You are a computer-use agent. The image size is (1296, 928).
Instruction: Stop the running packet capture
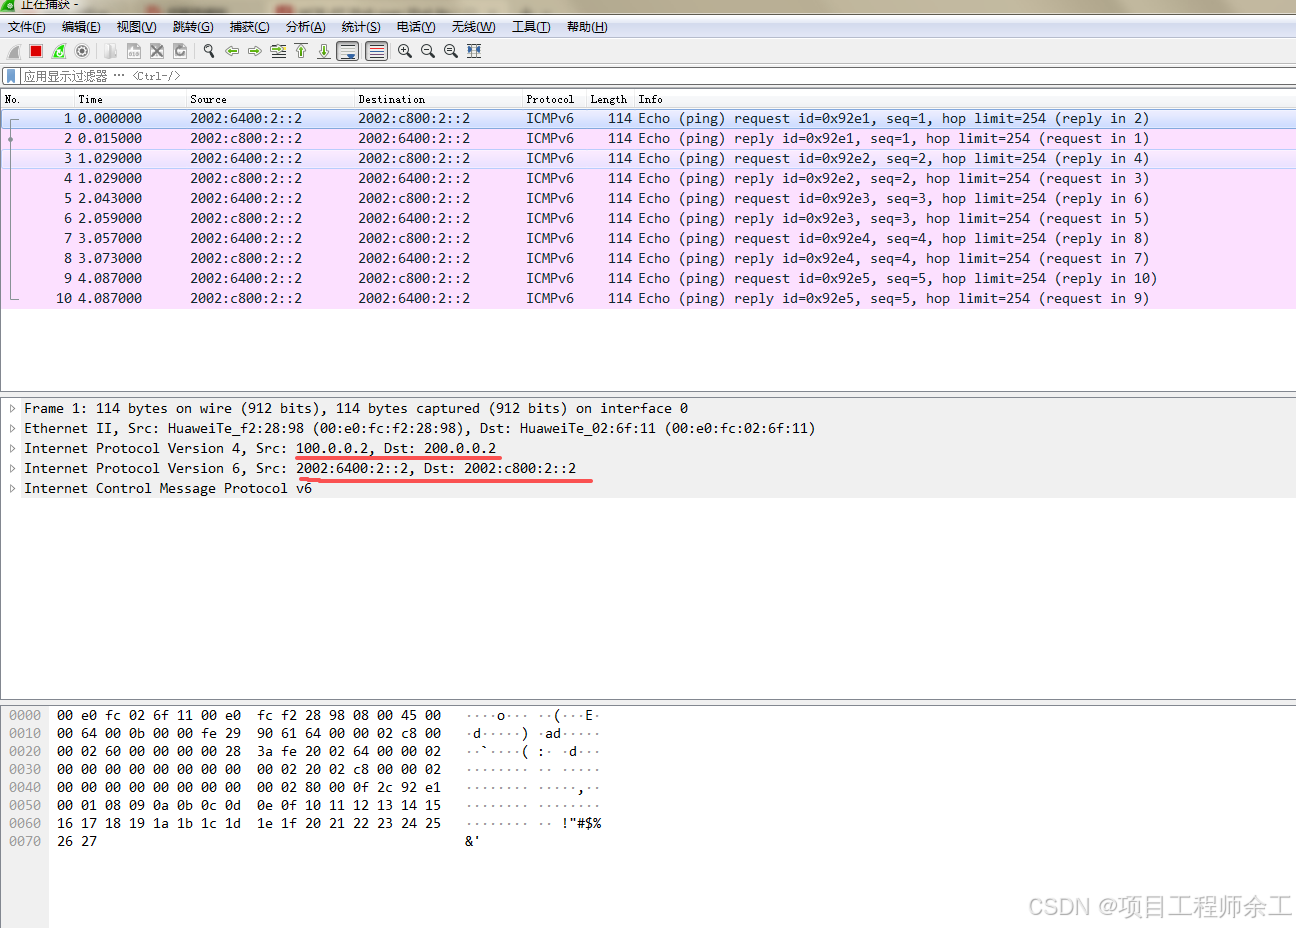(x=36, y=51)
